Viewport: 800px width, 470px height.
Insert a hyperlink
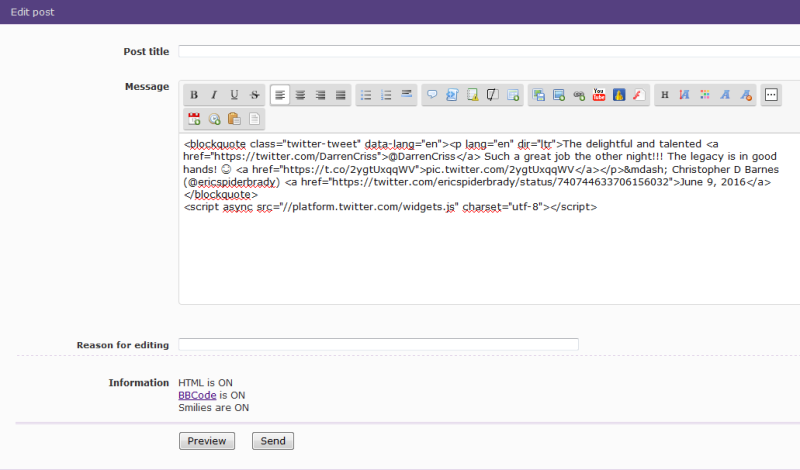[579, 95]
